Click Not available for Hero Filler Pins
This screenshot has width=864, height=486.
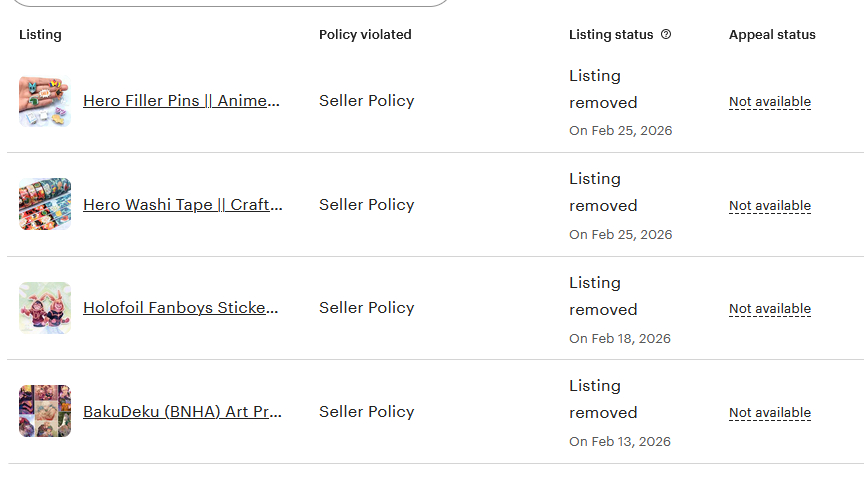click(769, 102)
